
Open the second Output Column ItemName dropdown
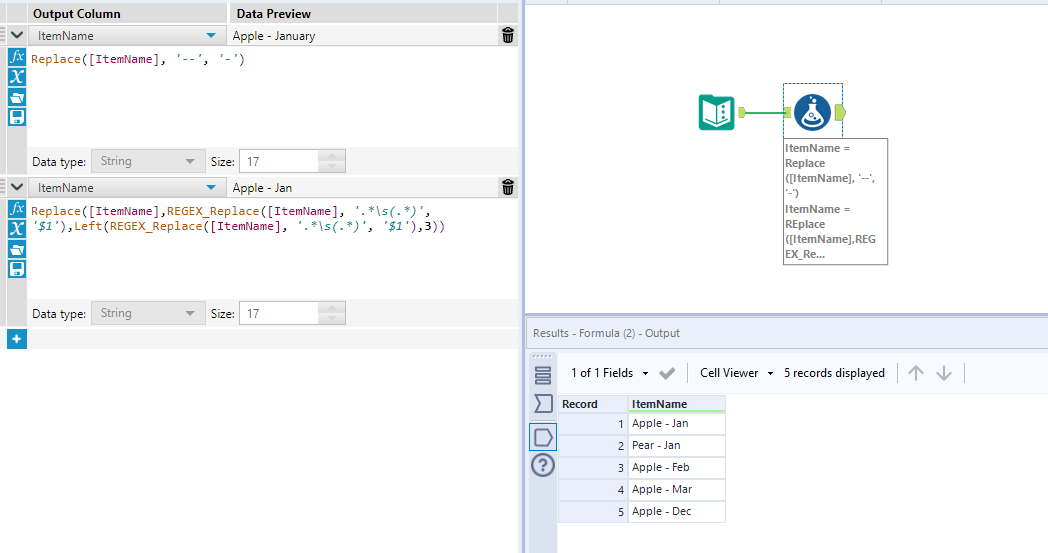210,188
